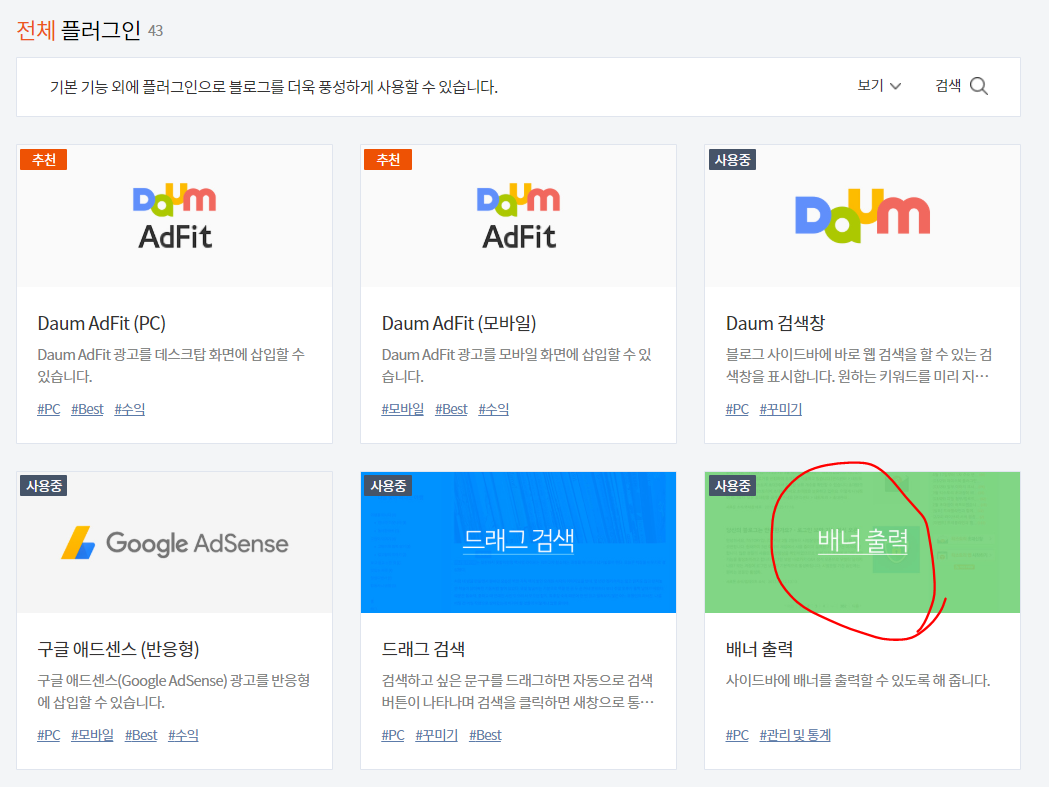Select #수익 tag under Daum AdFit (모바일)
This screenshot has height=787, width=1049.
click(x=494, y=409)
